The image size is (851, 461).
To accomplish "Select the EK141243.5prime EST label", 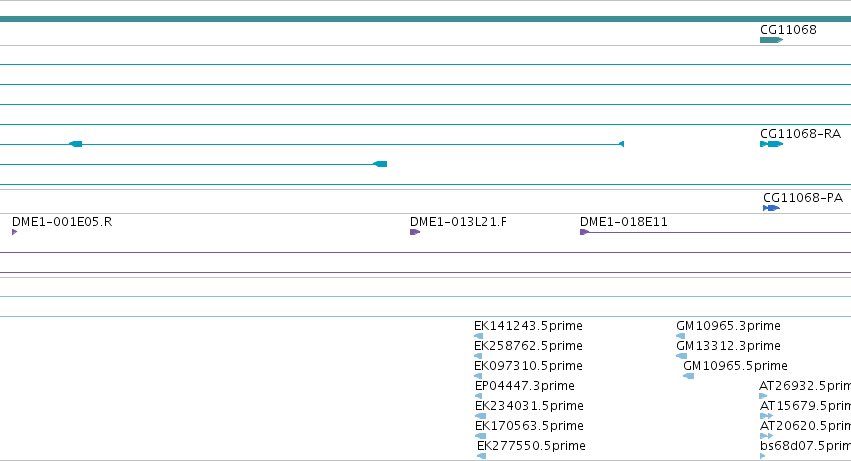I will [528, 326].
